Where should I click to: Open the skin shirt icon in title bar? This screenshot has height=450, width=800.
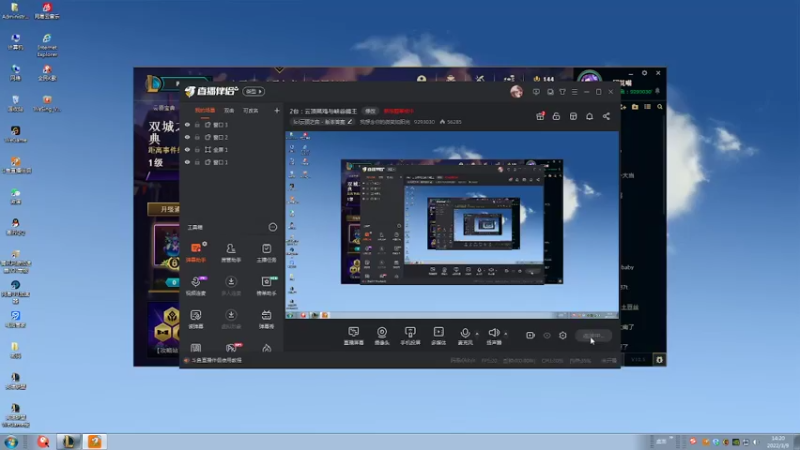click(562, 92)
